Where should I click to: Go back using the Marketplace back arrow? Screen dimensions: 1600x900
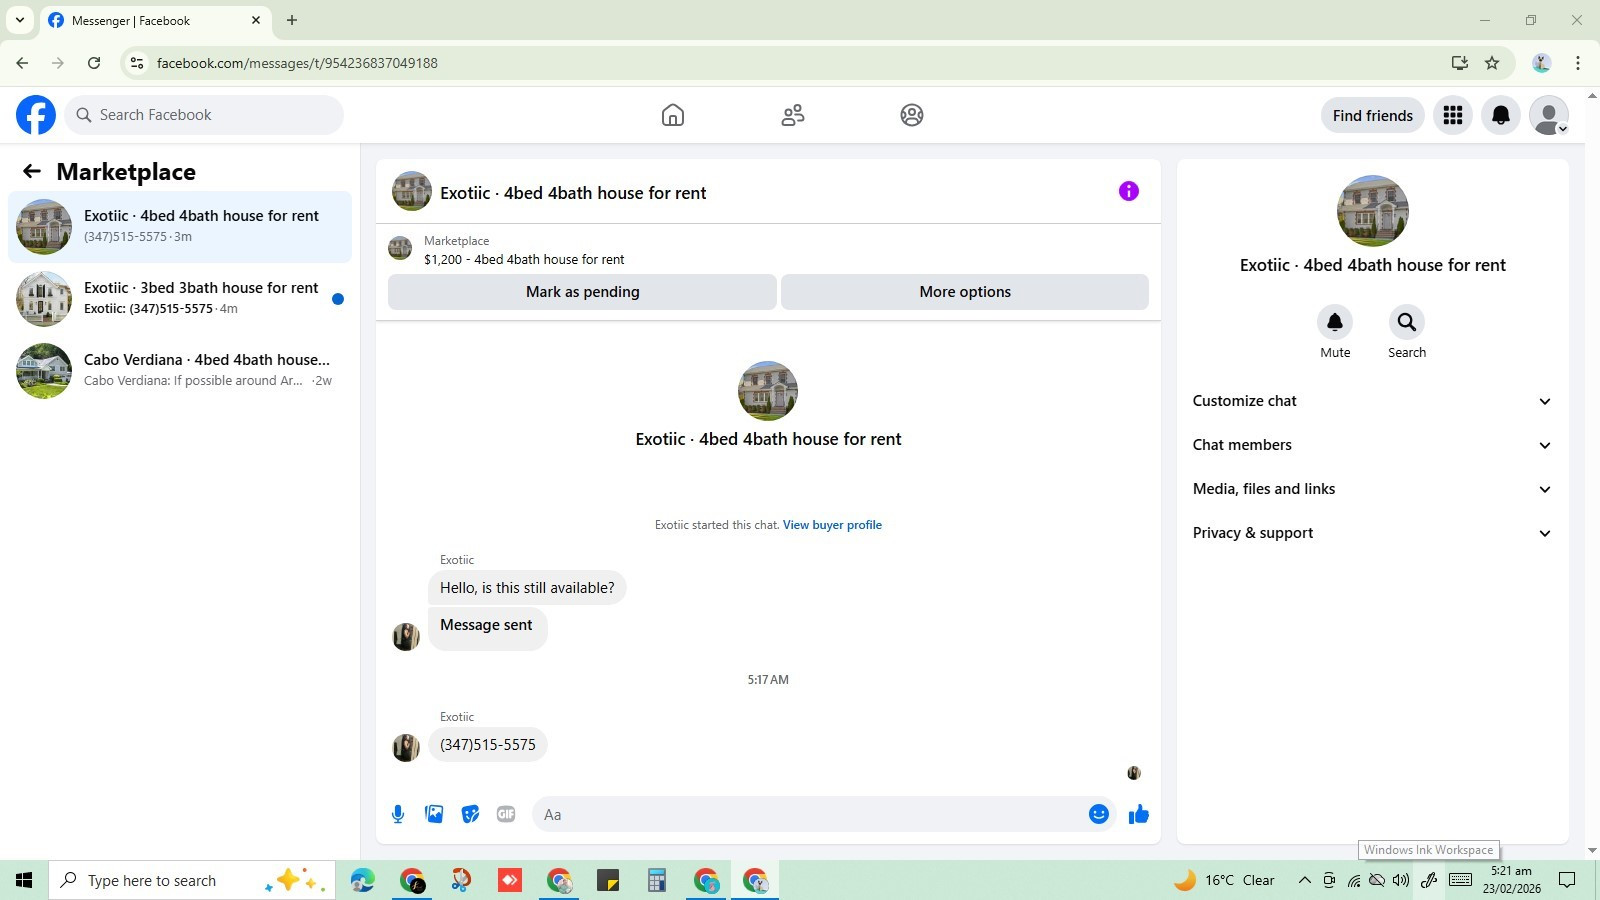pyautogui.click(x=32, y=171)
